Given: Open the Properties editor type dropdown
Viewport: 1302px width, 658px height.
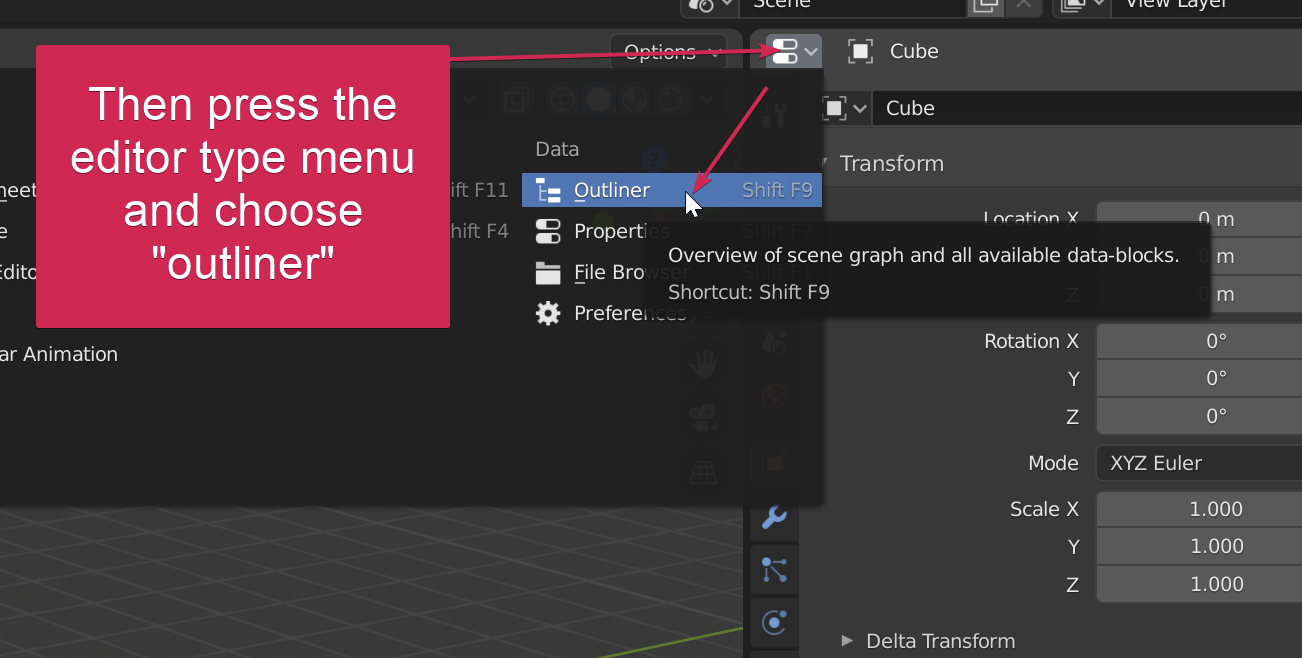Looking at the screenshot, I should coord(793,51).
